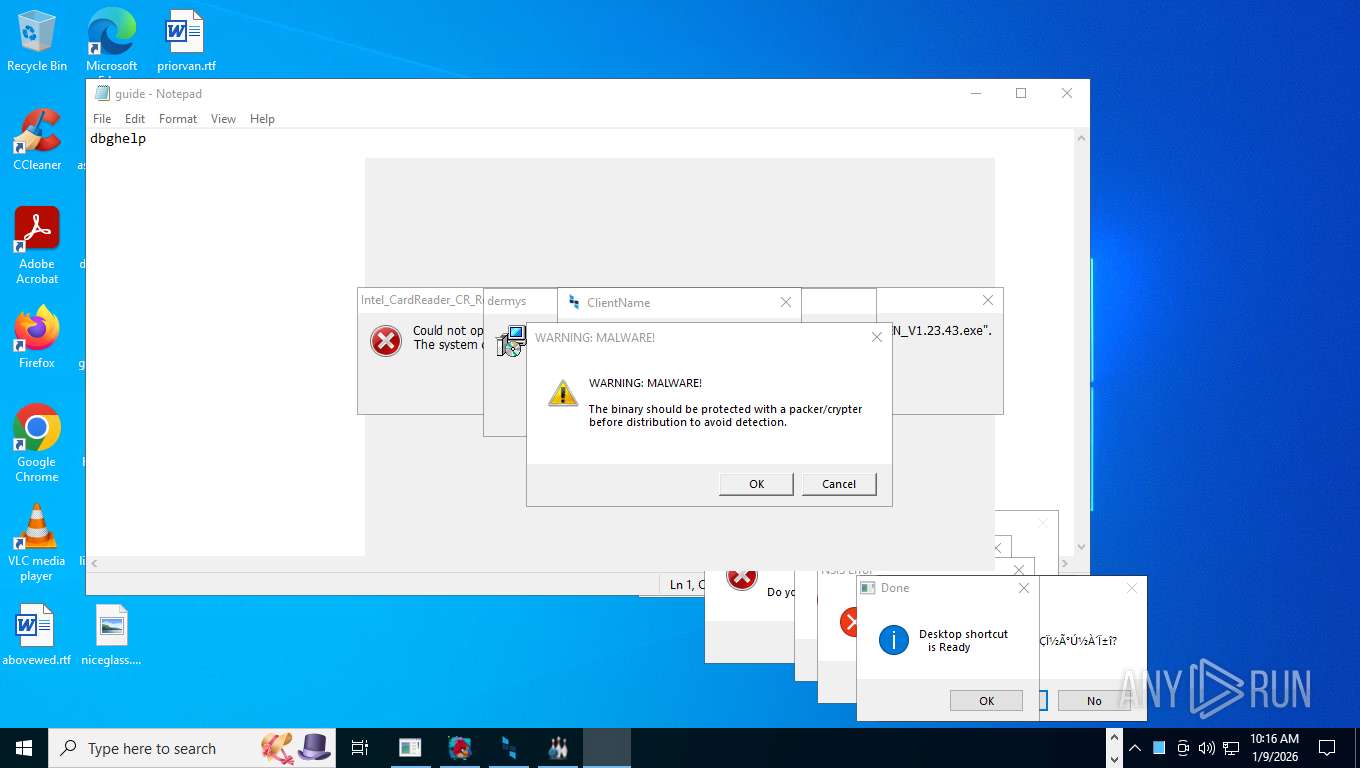The height and width of the screenshot is (768, 1360).
Task: Click the Notepad vertical scrollbar up arrow
Action: click(x=1080, y=139)
